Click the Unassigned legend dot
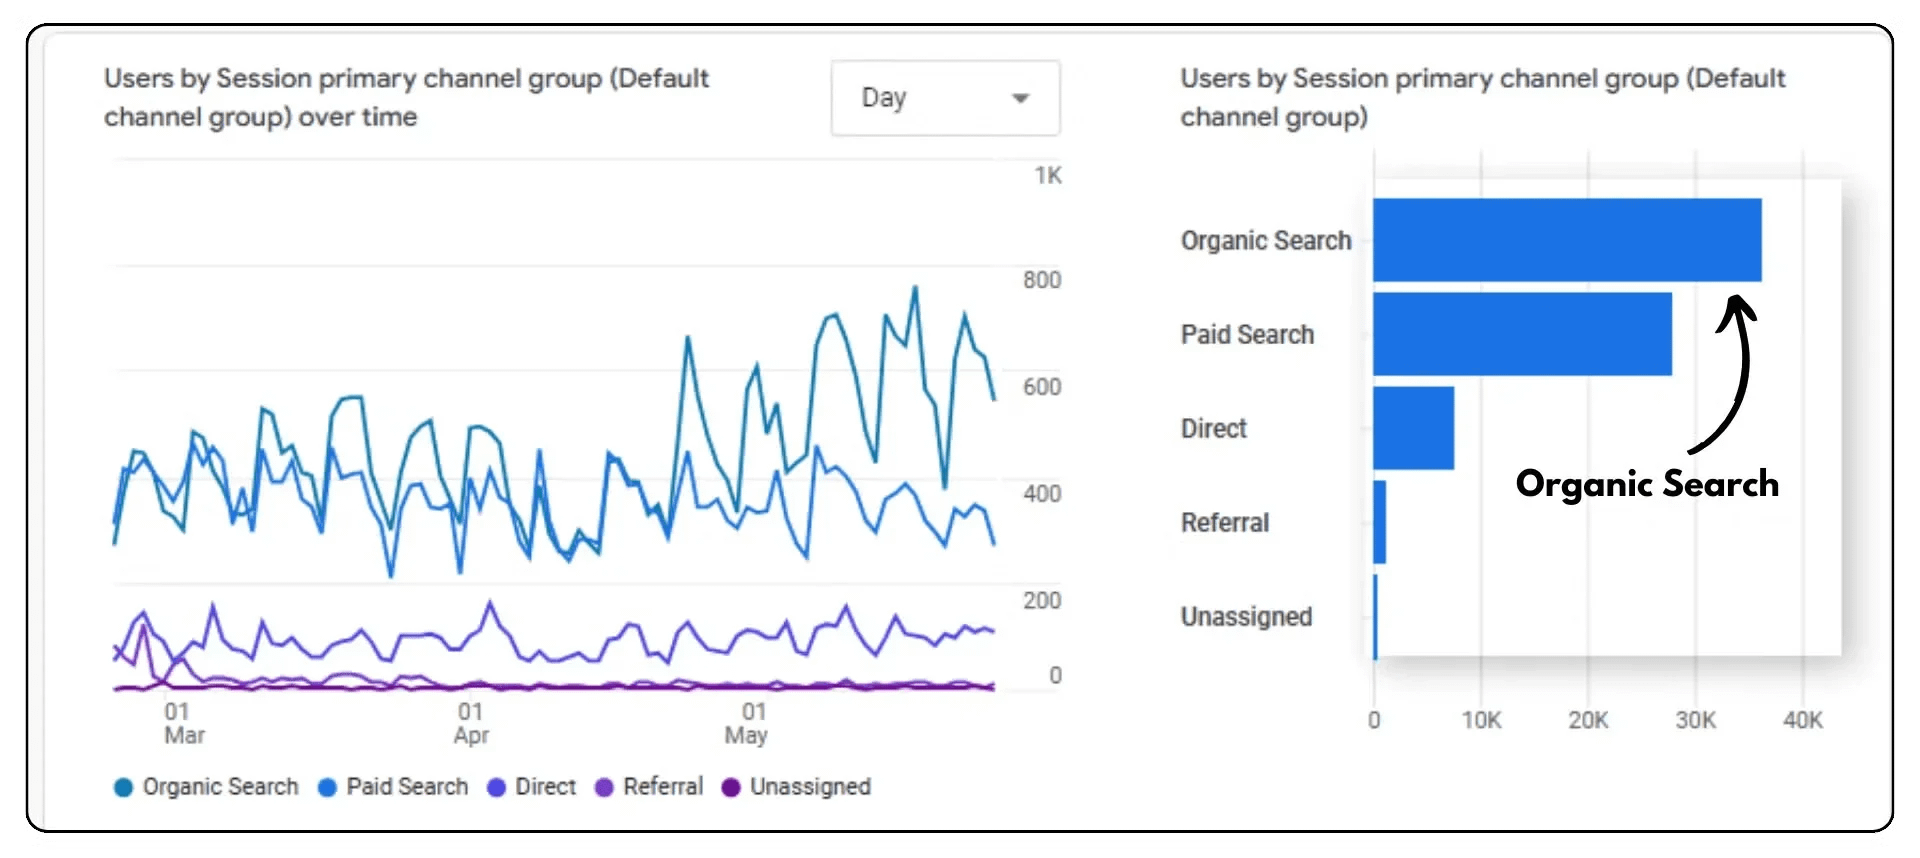Image resolution: width=1920 pixels, height=858 pixels. point(731,788)
